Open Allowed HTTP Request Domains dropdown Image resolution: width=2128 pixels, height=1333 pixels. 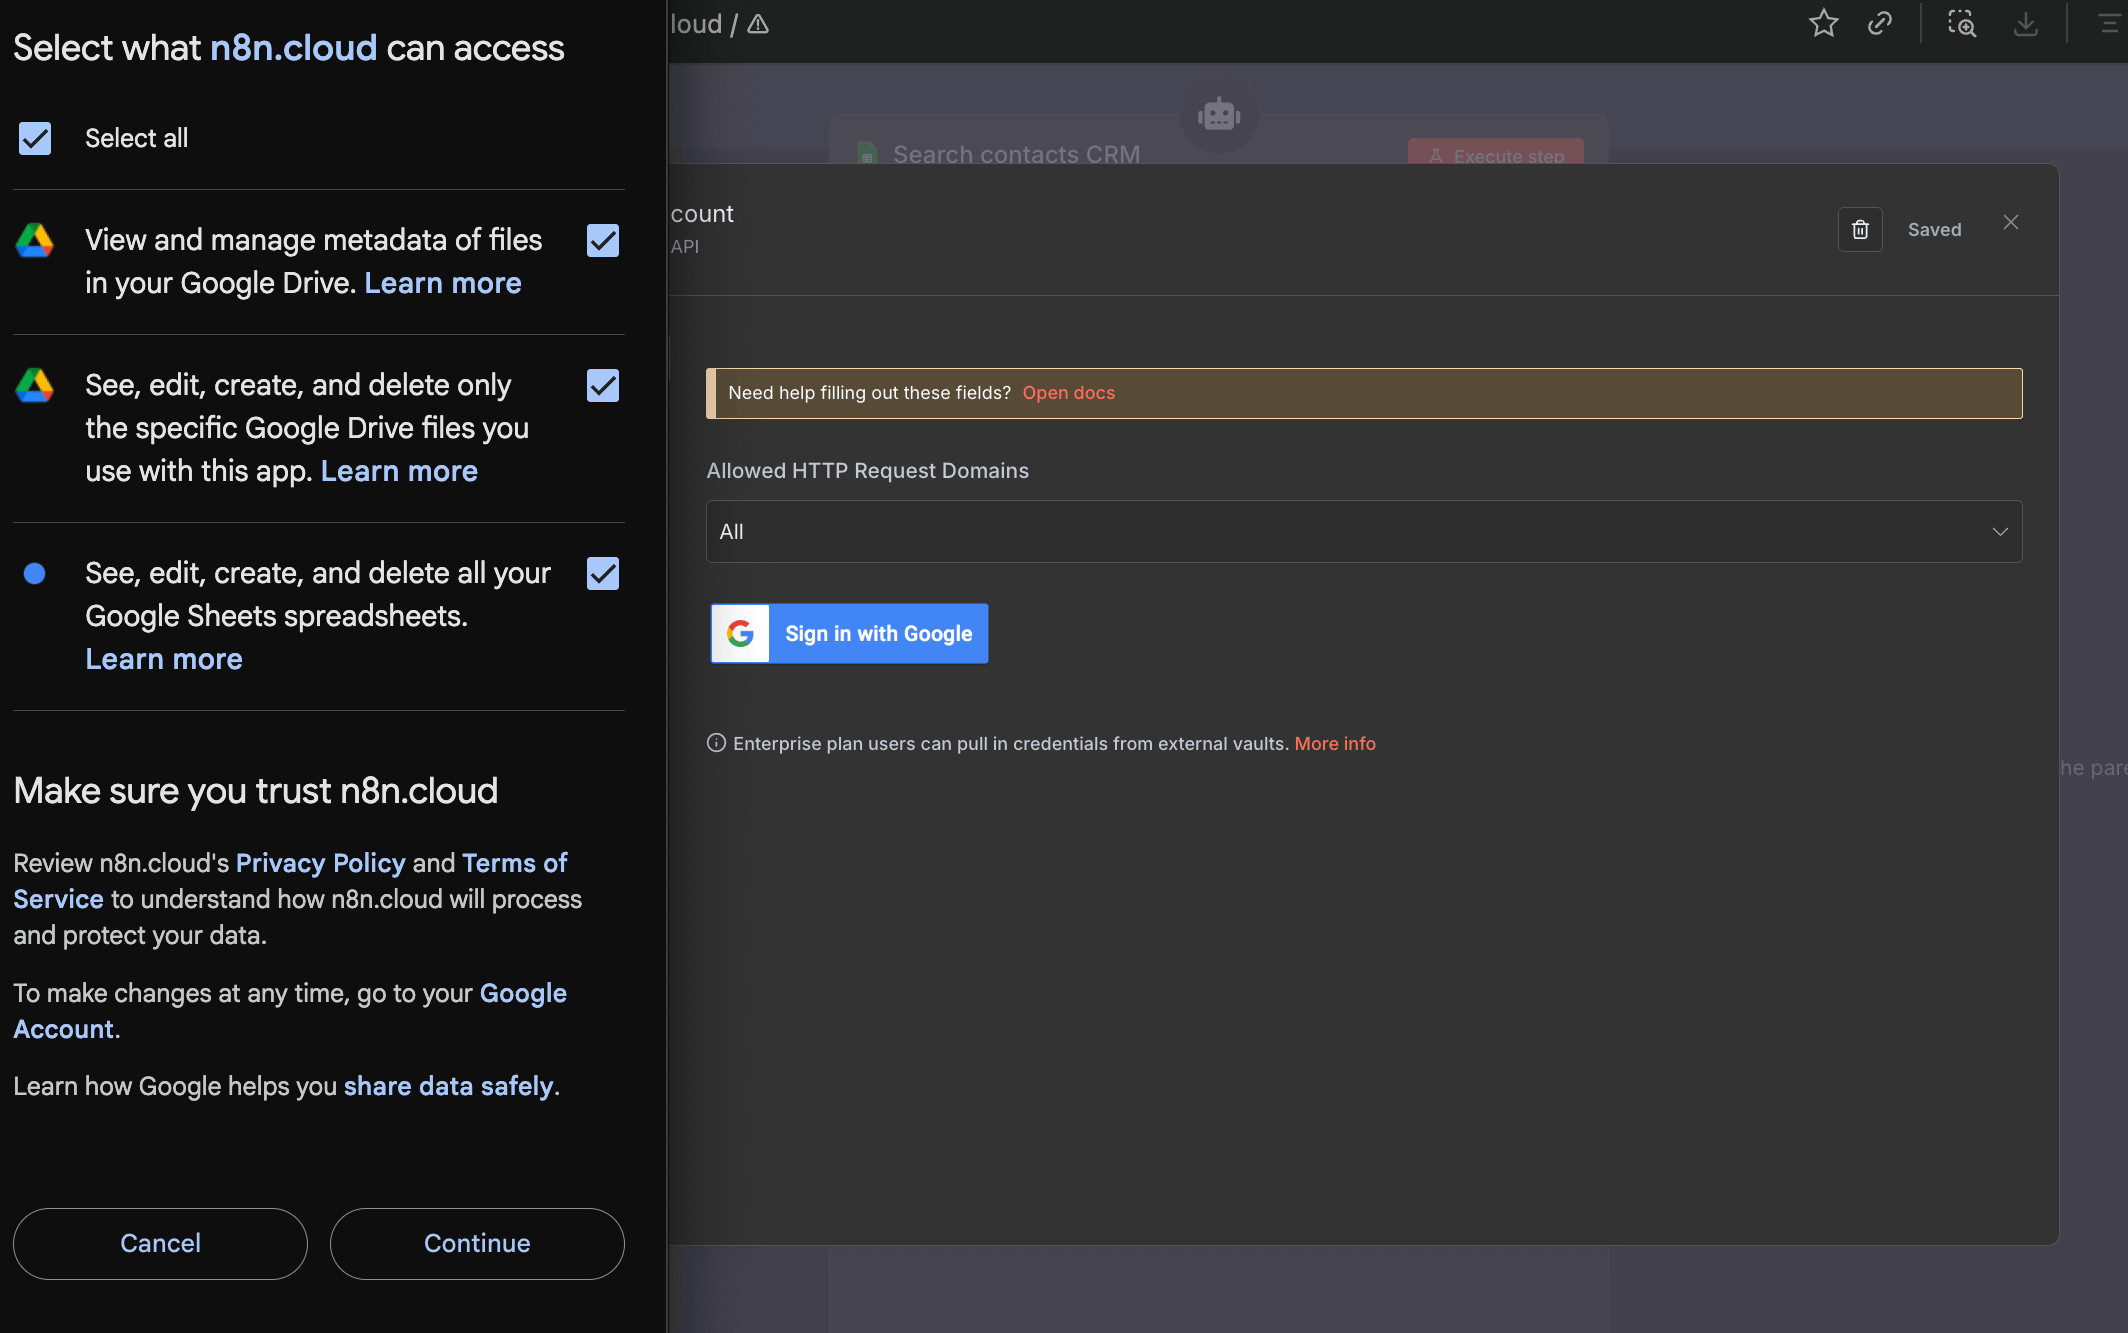click(x=1364, y=531)
